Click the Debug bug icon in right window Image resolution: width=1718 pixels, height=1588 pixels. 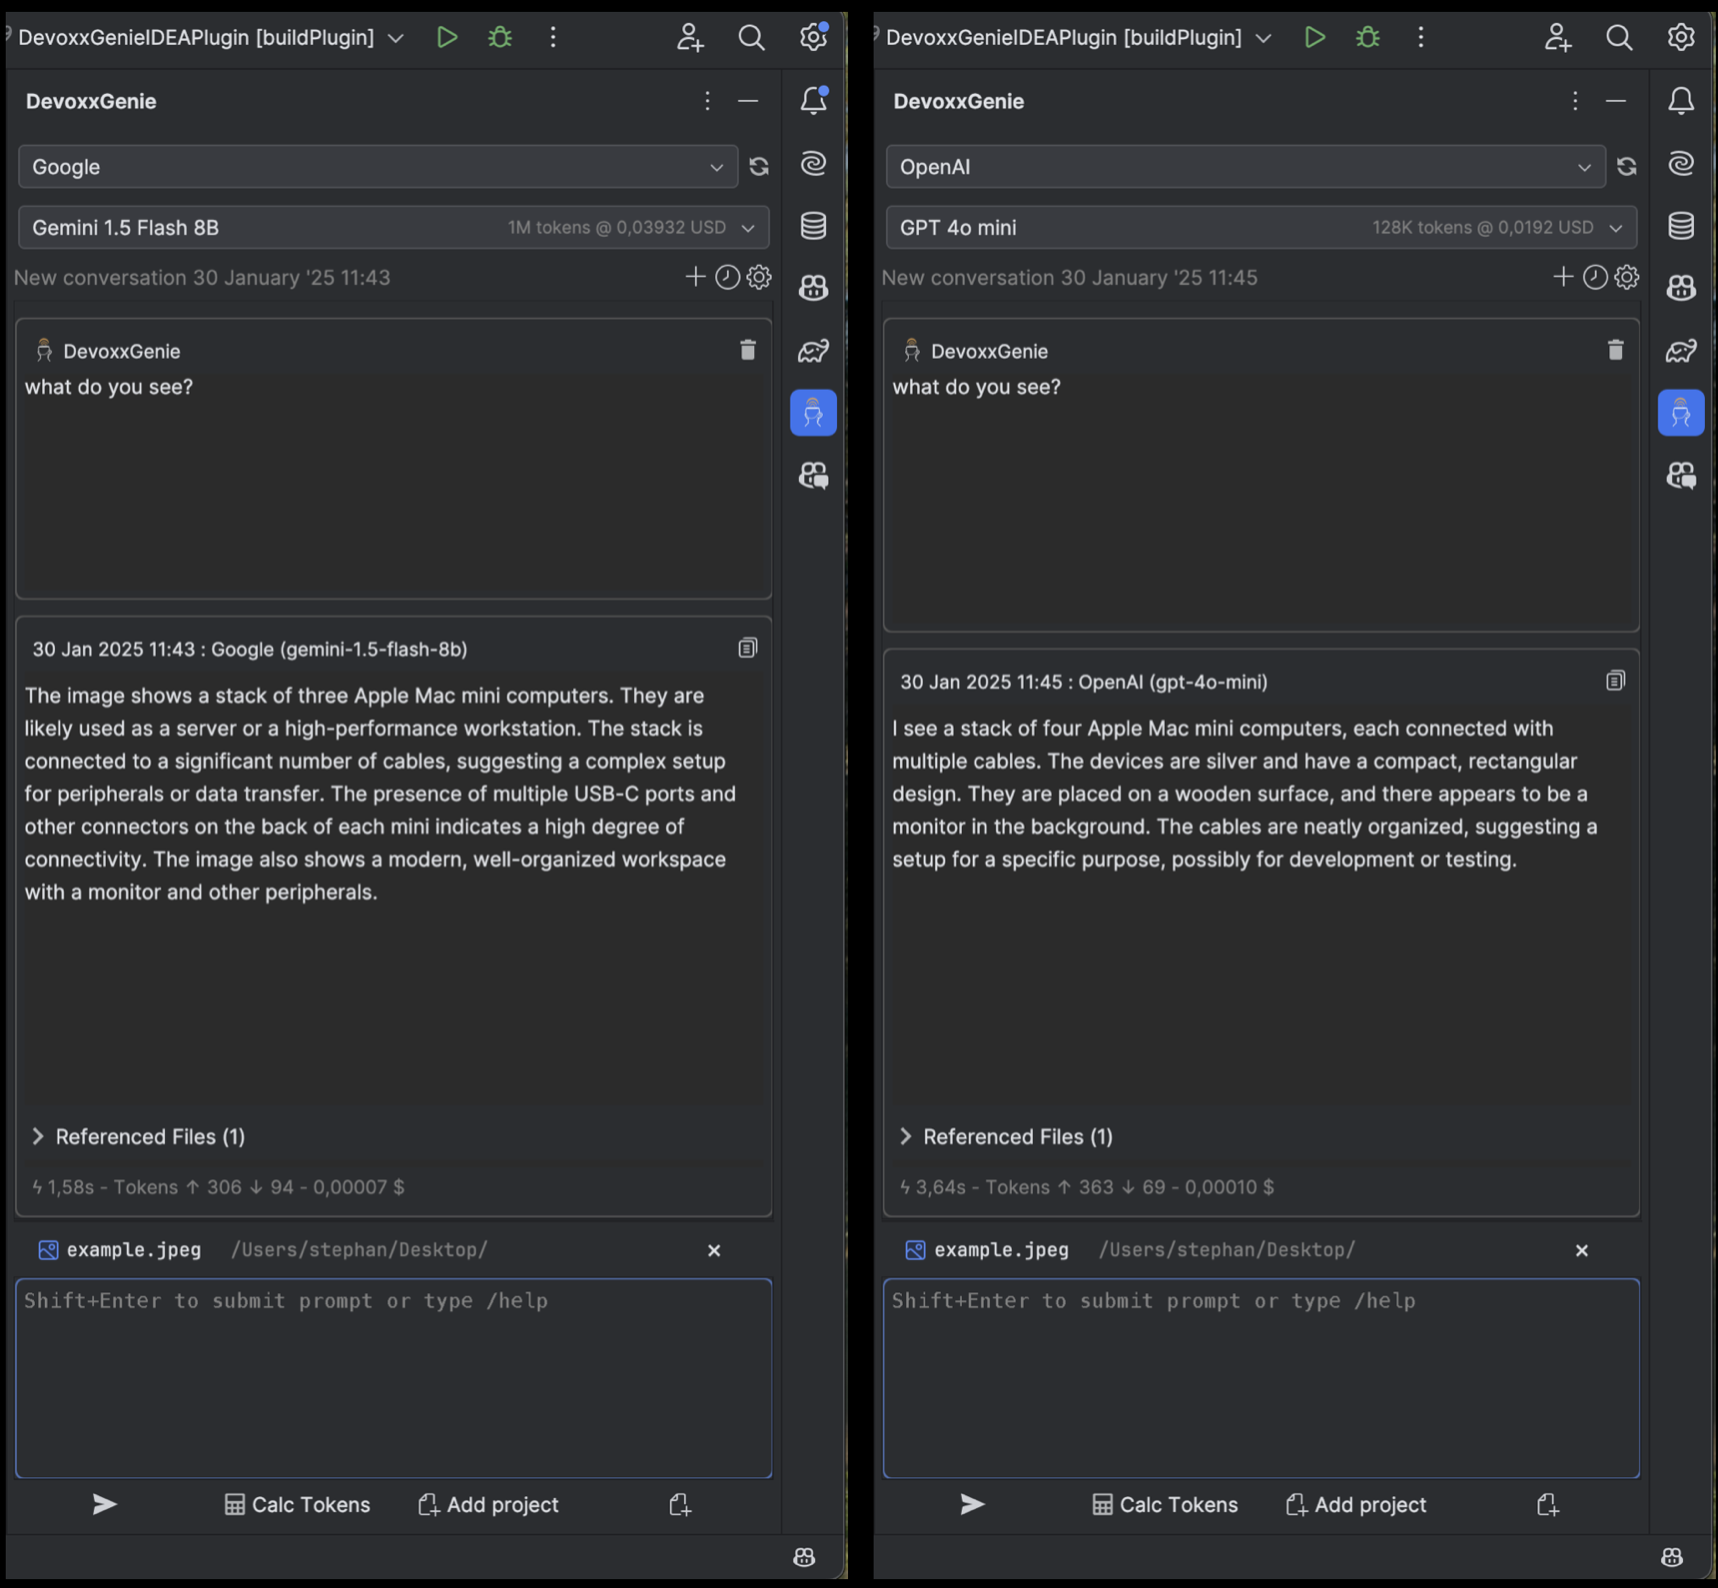point(1367,38)
